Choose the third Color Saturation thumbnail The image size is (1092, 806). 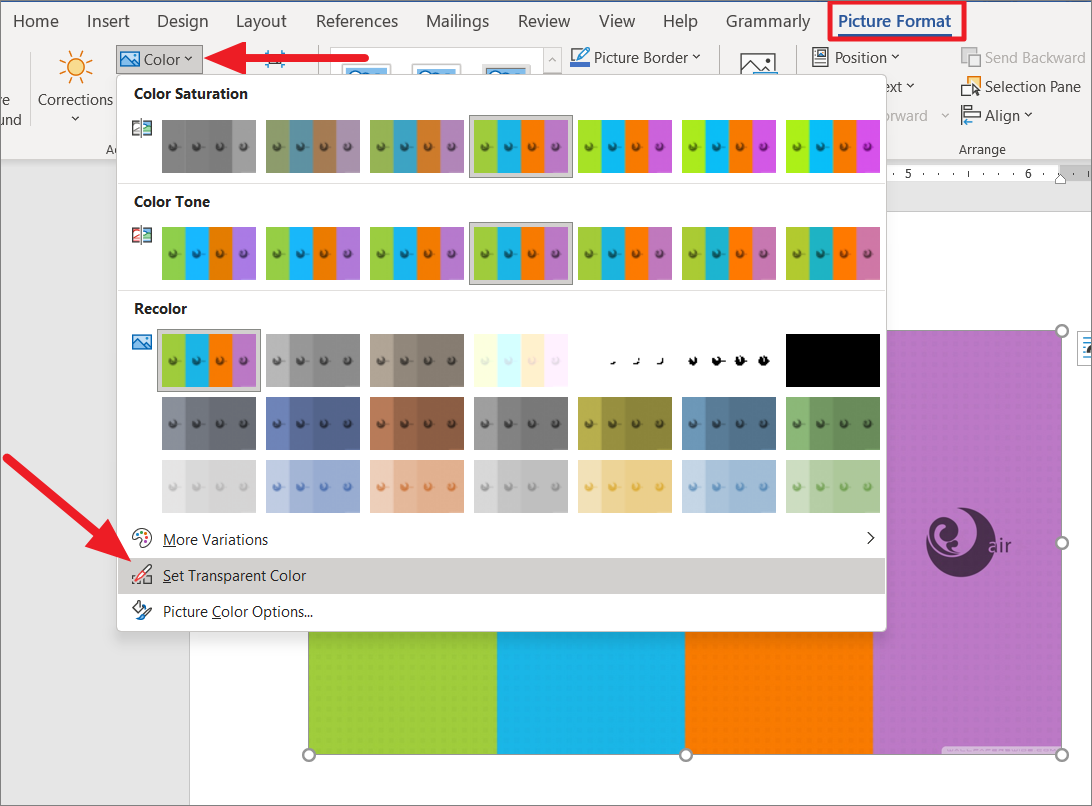coord(416,146)
